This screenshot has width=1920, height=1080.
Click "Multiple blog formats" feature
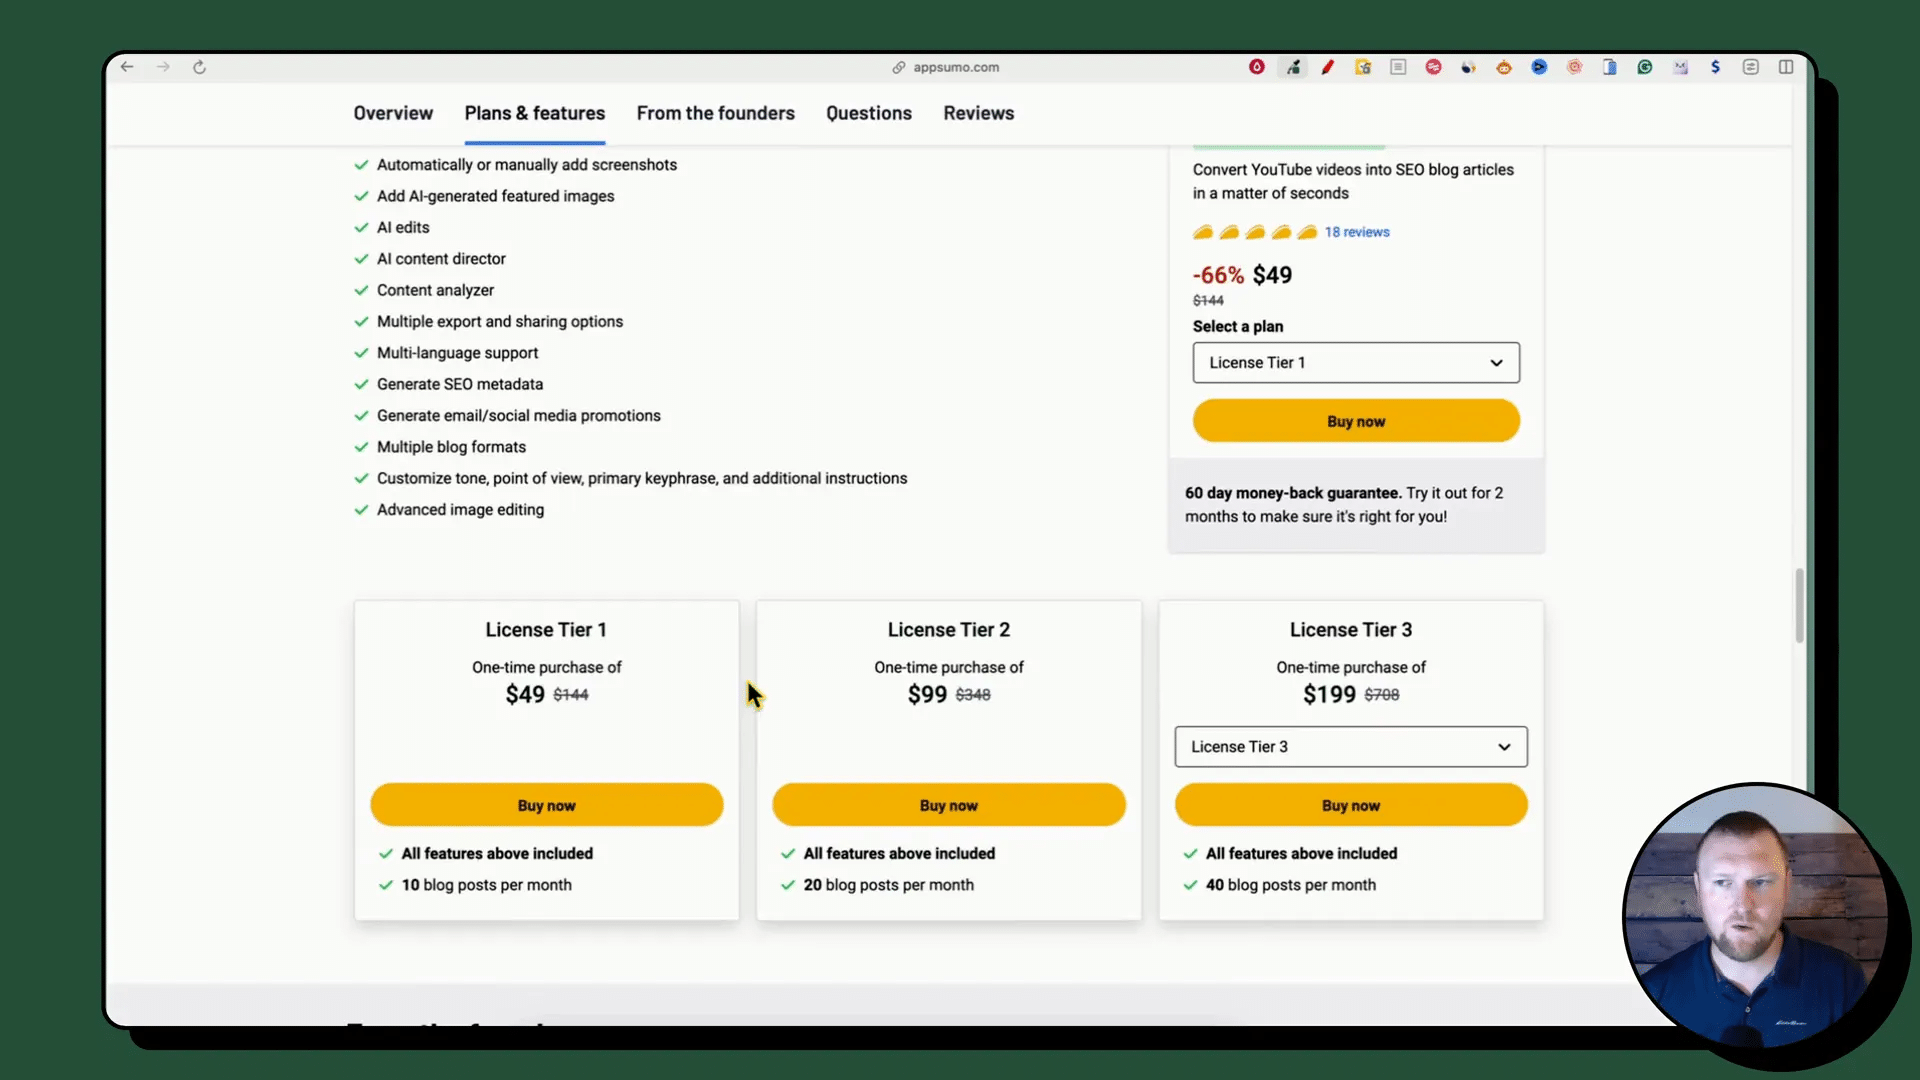[x=451, y=447]
